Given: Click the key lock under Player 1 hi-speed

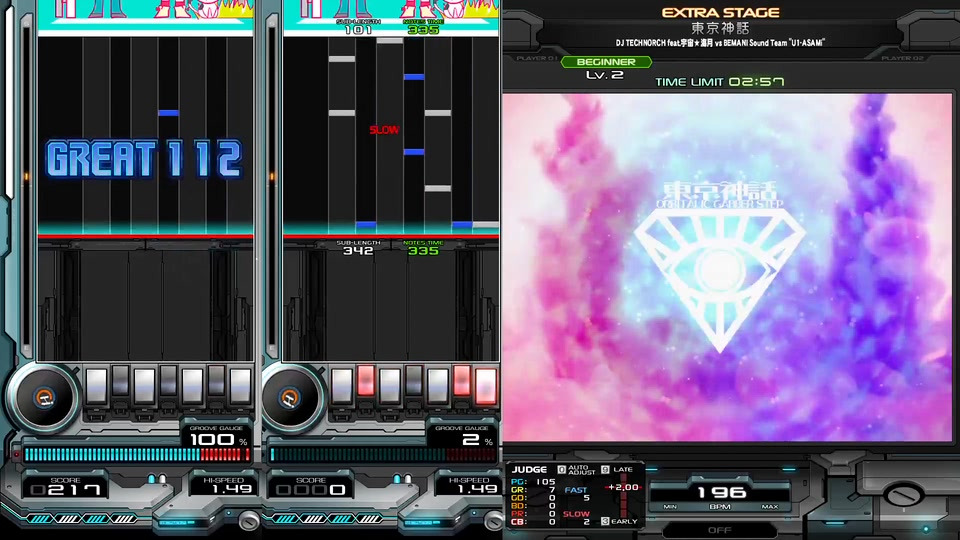Looking at the screenshot, I should point(249,521).
